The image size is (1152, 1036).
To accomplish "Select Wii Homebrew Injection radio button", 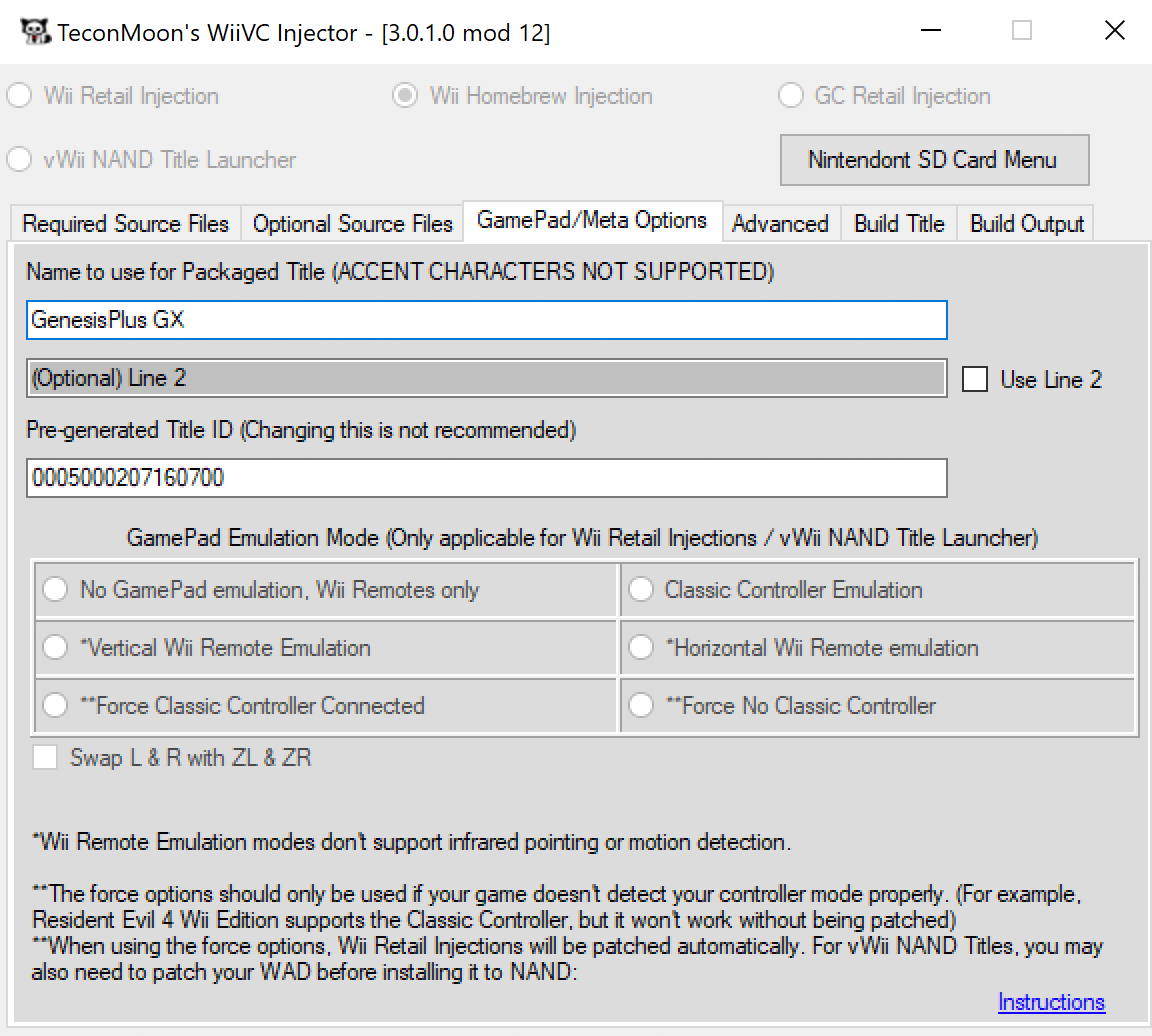I will 405,96.
